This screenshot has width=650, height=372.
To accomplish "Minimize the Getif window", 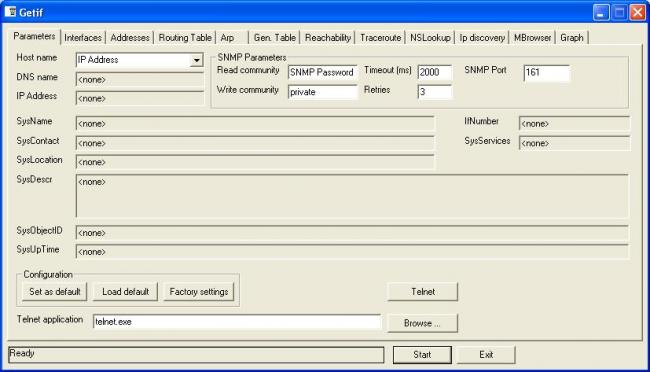I will coord(601,12).
